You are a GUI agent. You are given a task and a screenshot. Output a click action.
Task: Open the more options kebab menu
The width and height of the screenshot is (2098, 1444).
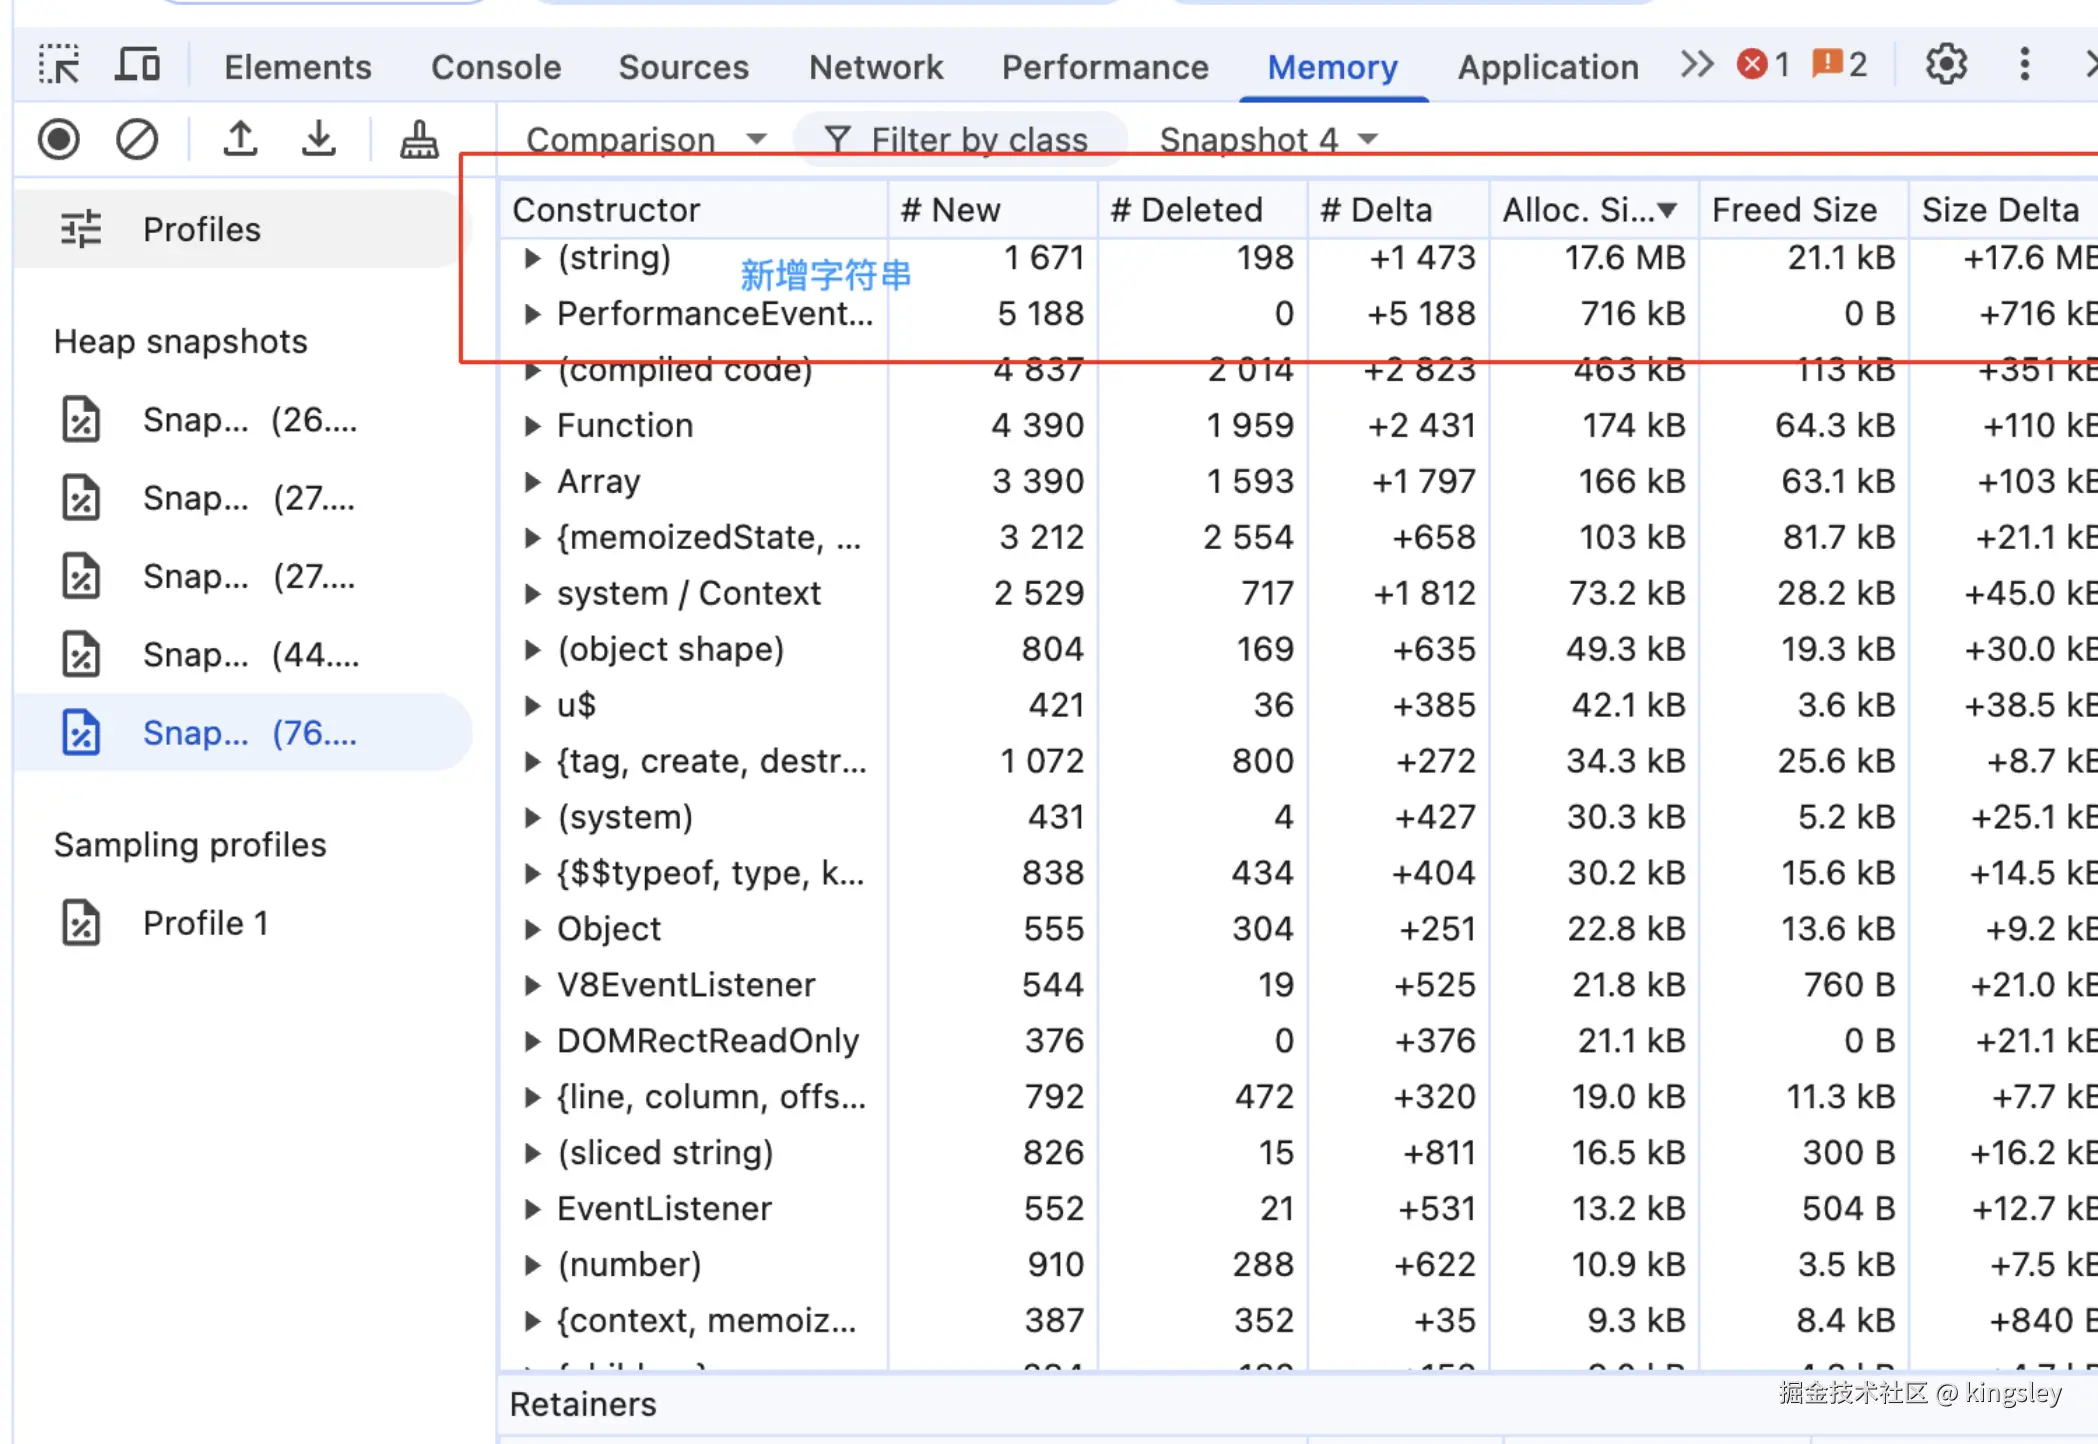(x=2025, y=65)
